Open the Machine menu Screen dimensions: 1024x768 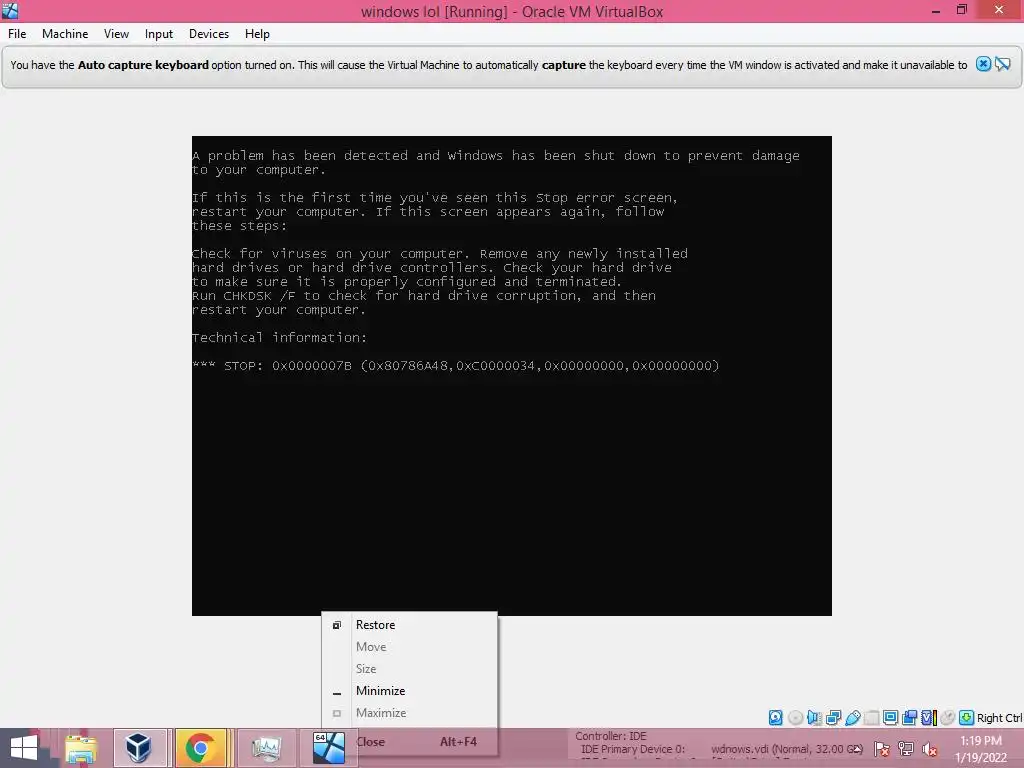[x=65, y=34]
